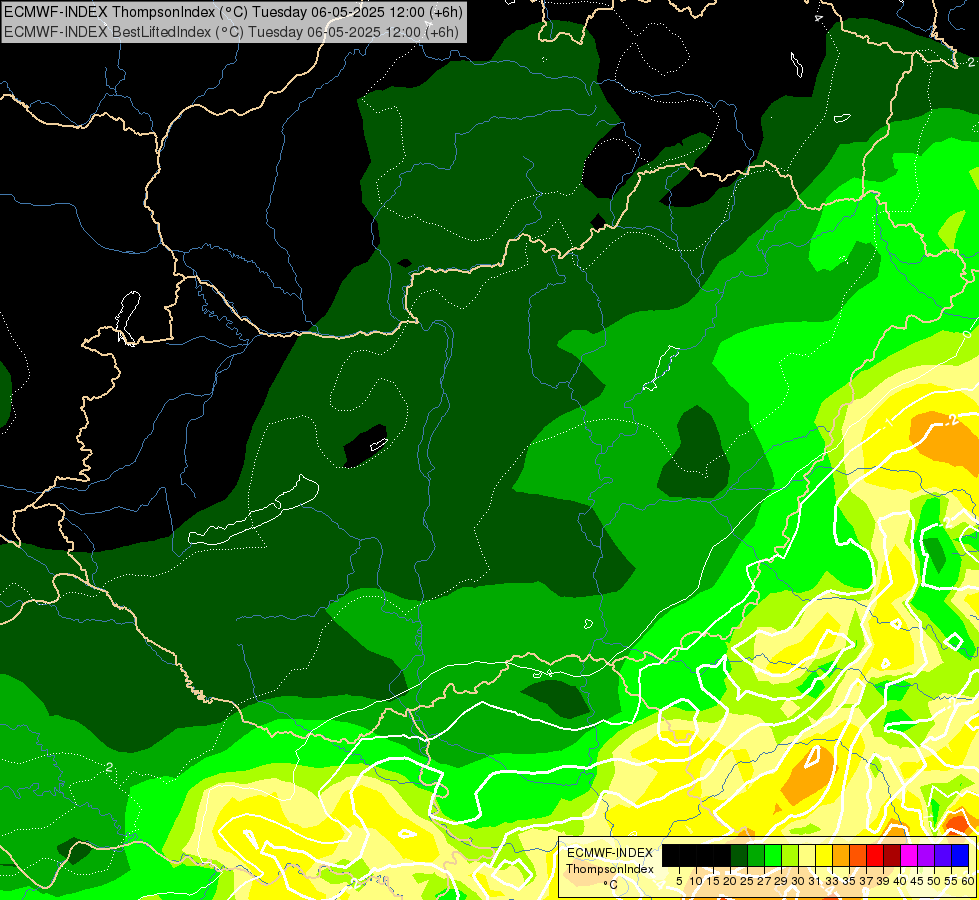
Task: Click the ECMWF-INDEX label inside the legend box
Action: (610, 853)
